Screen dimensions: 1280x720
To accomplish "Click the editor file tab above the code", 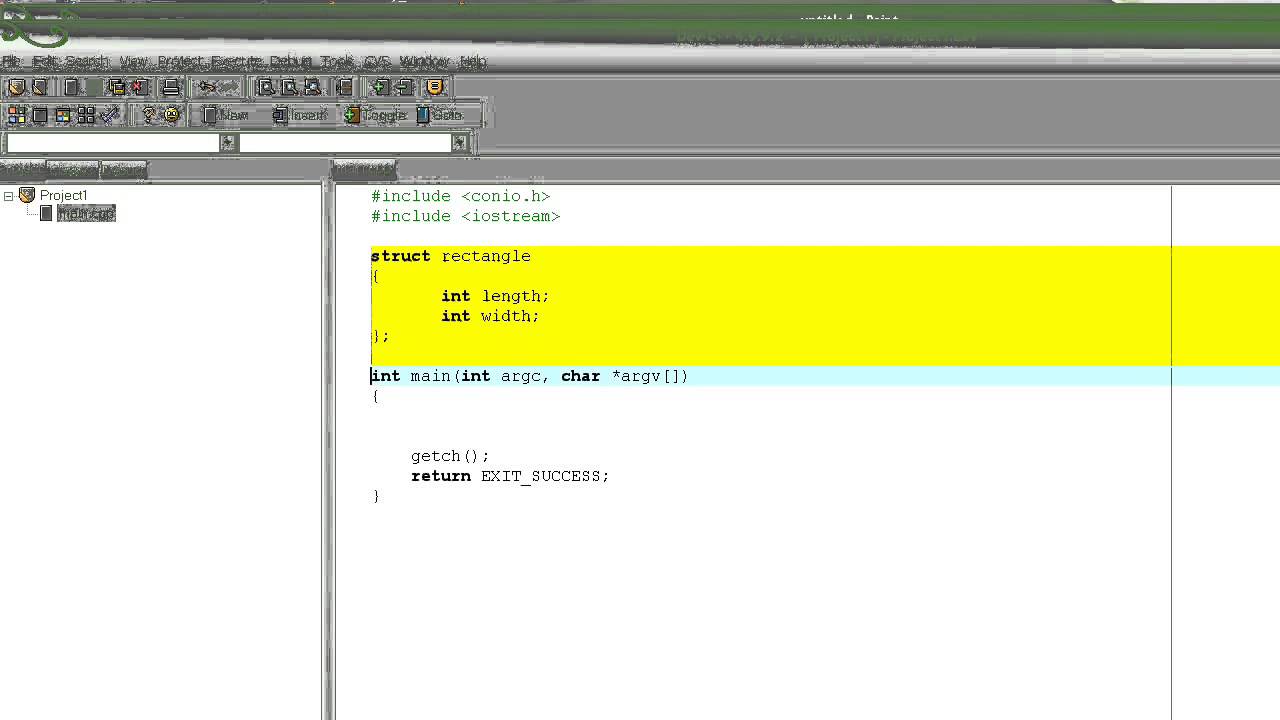I will point(364,169).
